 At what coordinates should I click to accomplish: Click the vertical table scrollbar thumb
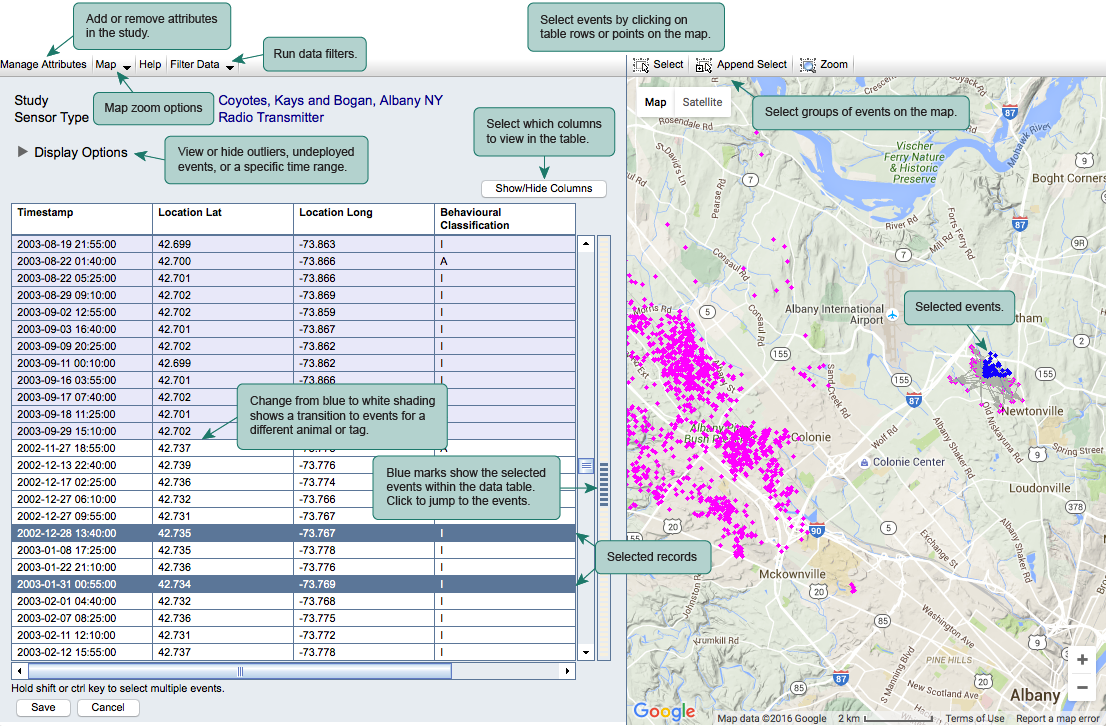586,466
